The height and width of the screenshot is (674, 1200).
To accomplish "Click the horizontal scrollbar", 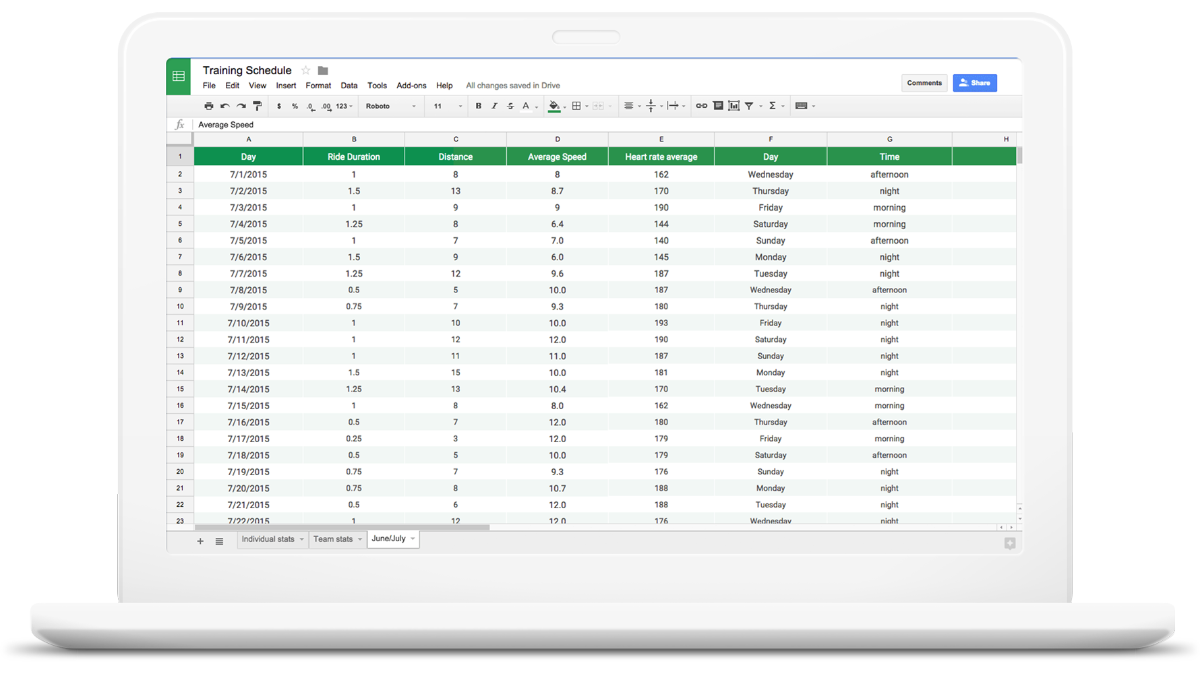I will pyautogui.click(x=342, y=527).
